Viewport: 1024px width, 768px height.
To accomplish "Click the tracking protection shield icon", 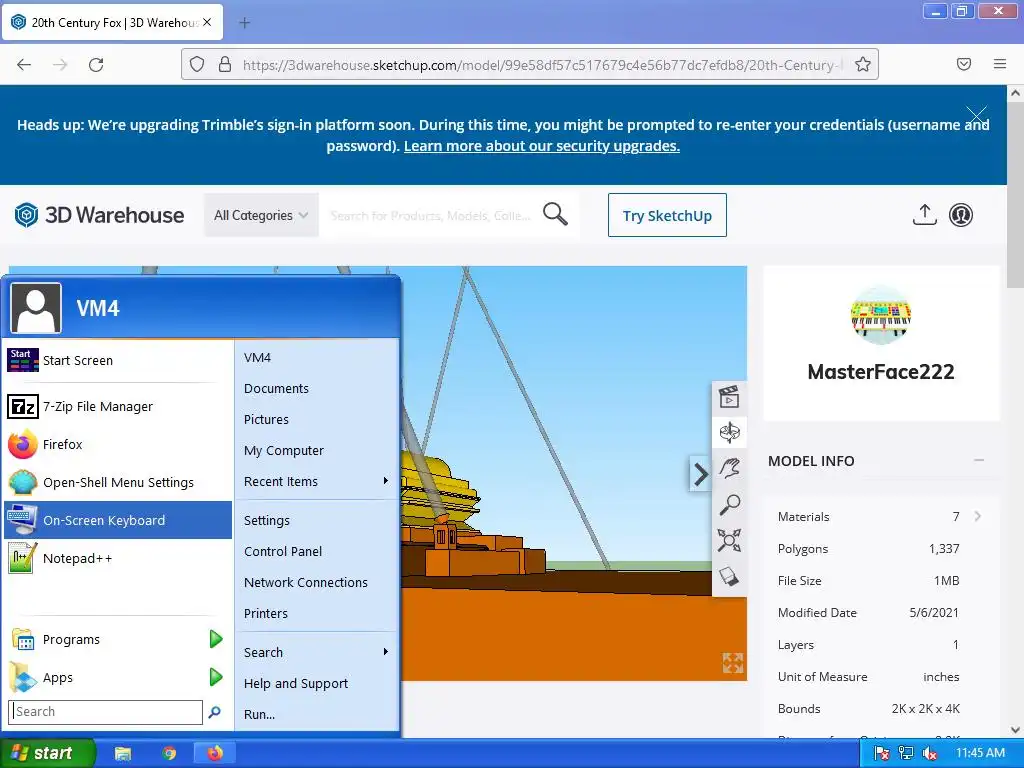I will (197, 64).
